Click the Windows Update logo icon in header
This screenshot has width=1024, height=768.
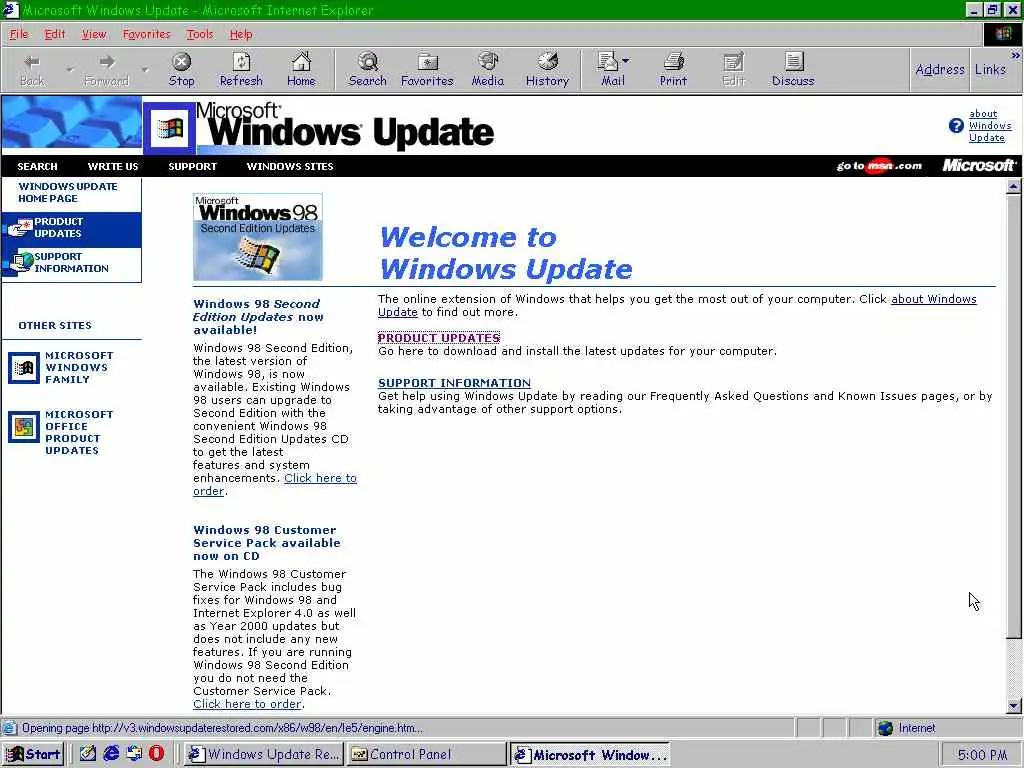click(169, 128)
